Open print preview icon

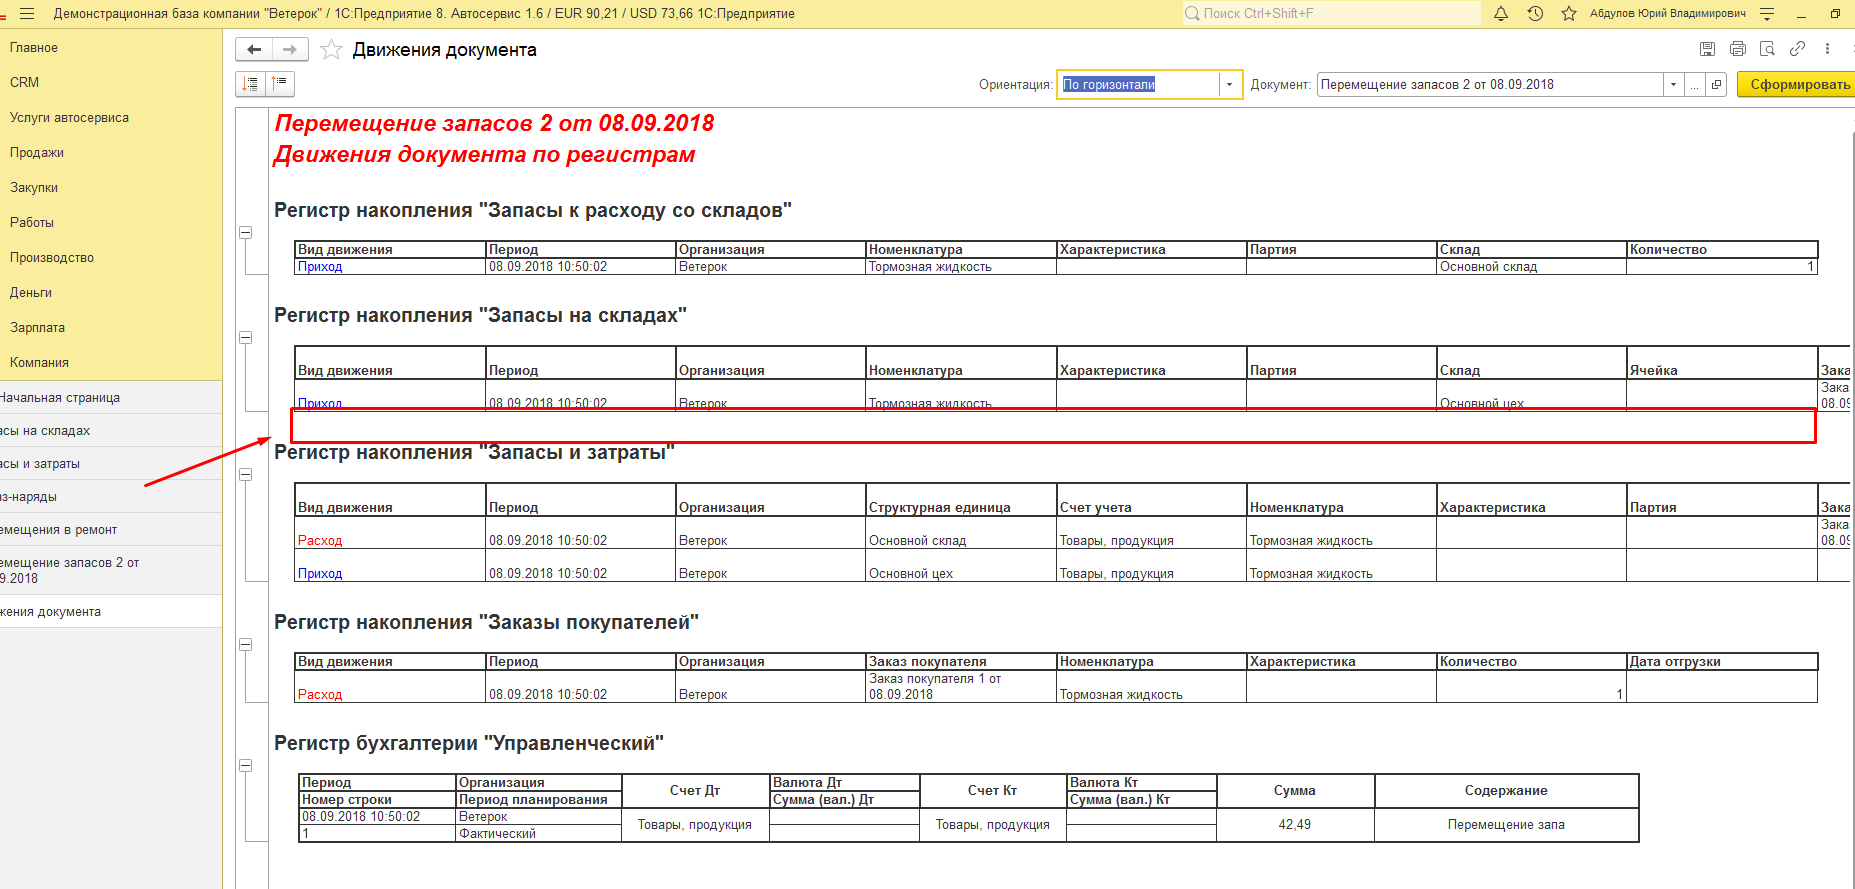click(1767, 49)
